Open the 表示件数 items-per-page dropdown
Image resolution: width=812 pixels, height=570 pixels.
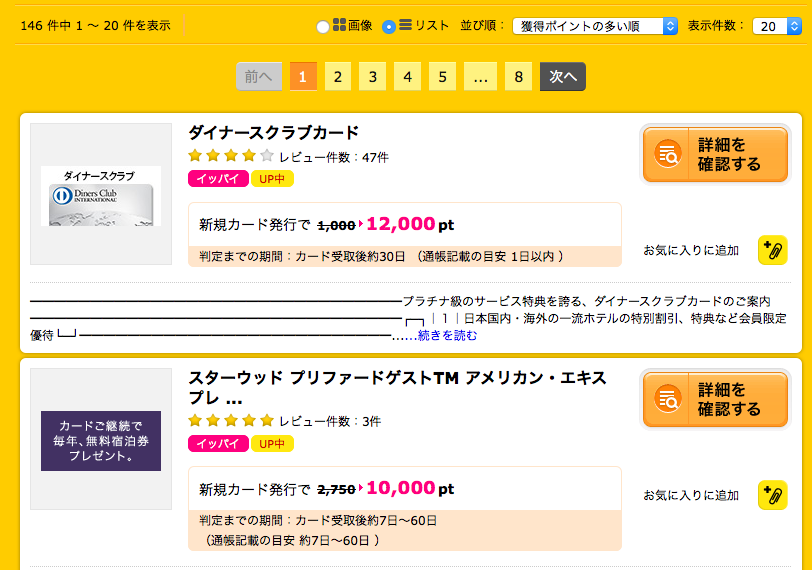click(x=777, y=26)
